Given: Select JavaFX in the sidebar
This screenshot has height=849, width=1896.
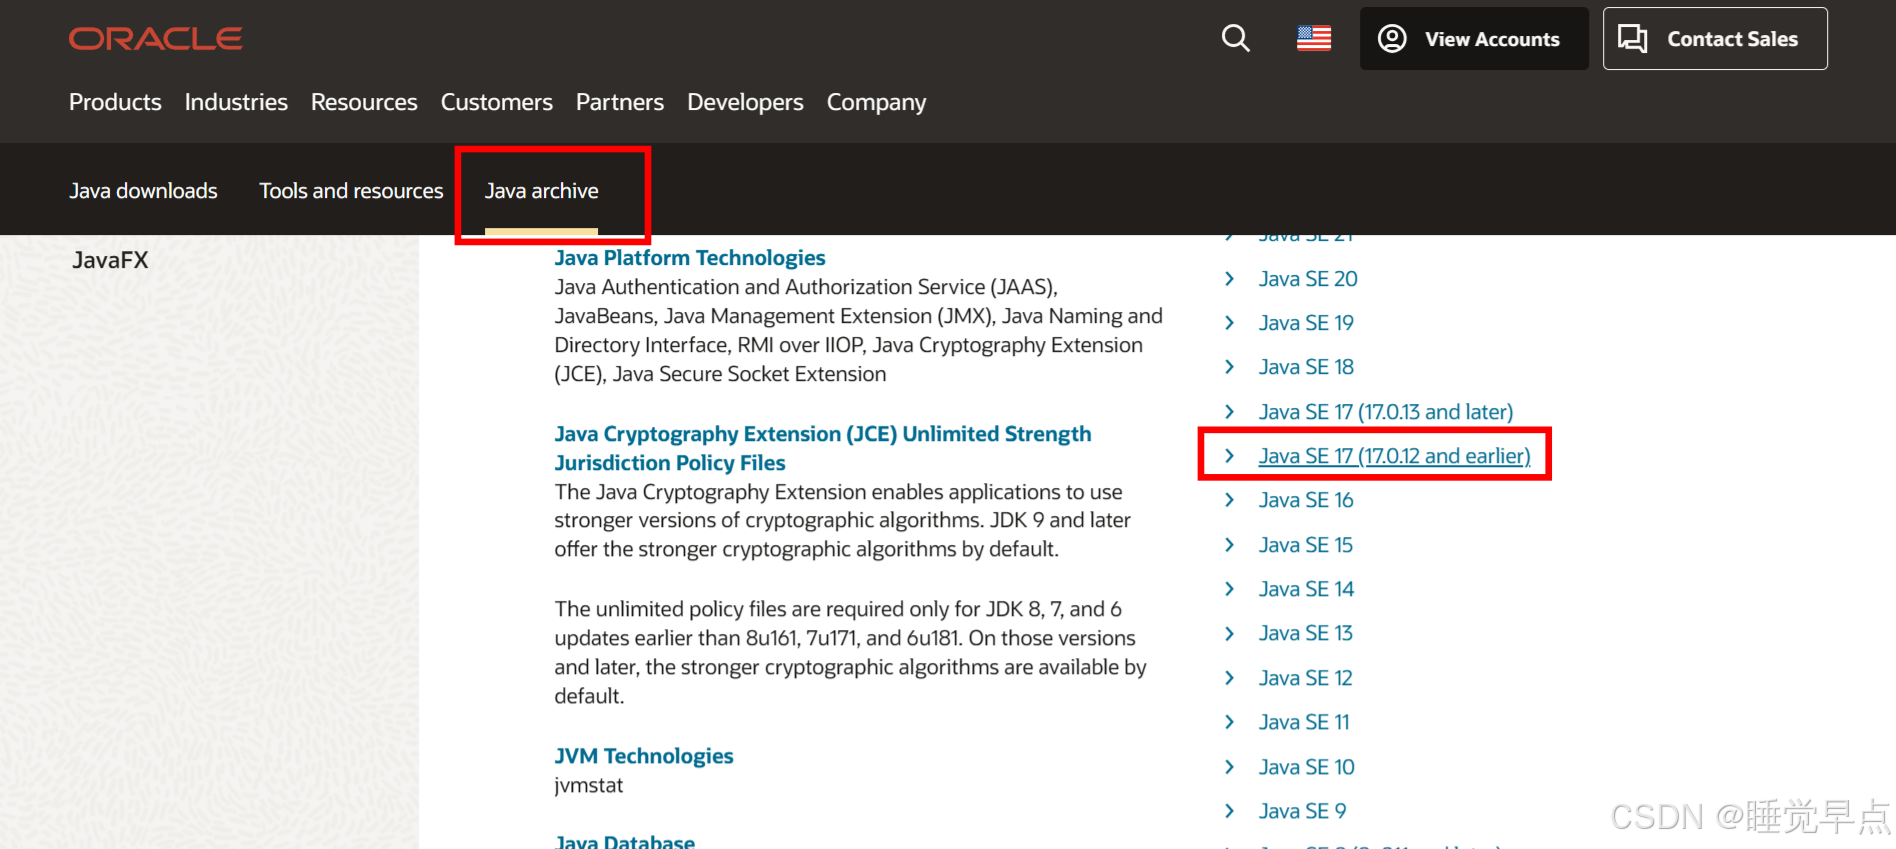Looking at the screenshot, I should tap(110, 260).
